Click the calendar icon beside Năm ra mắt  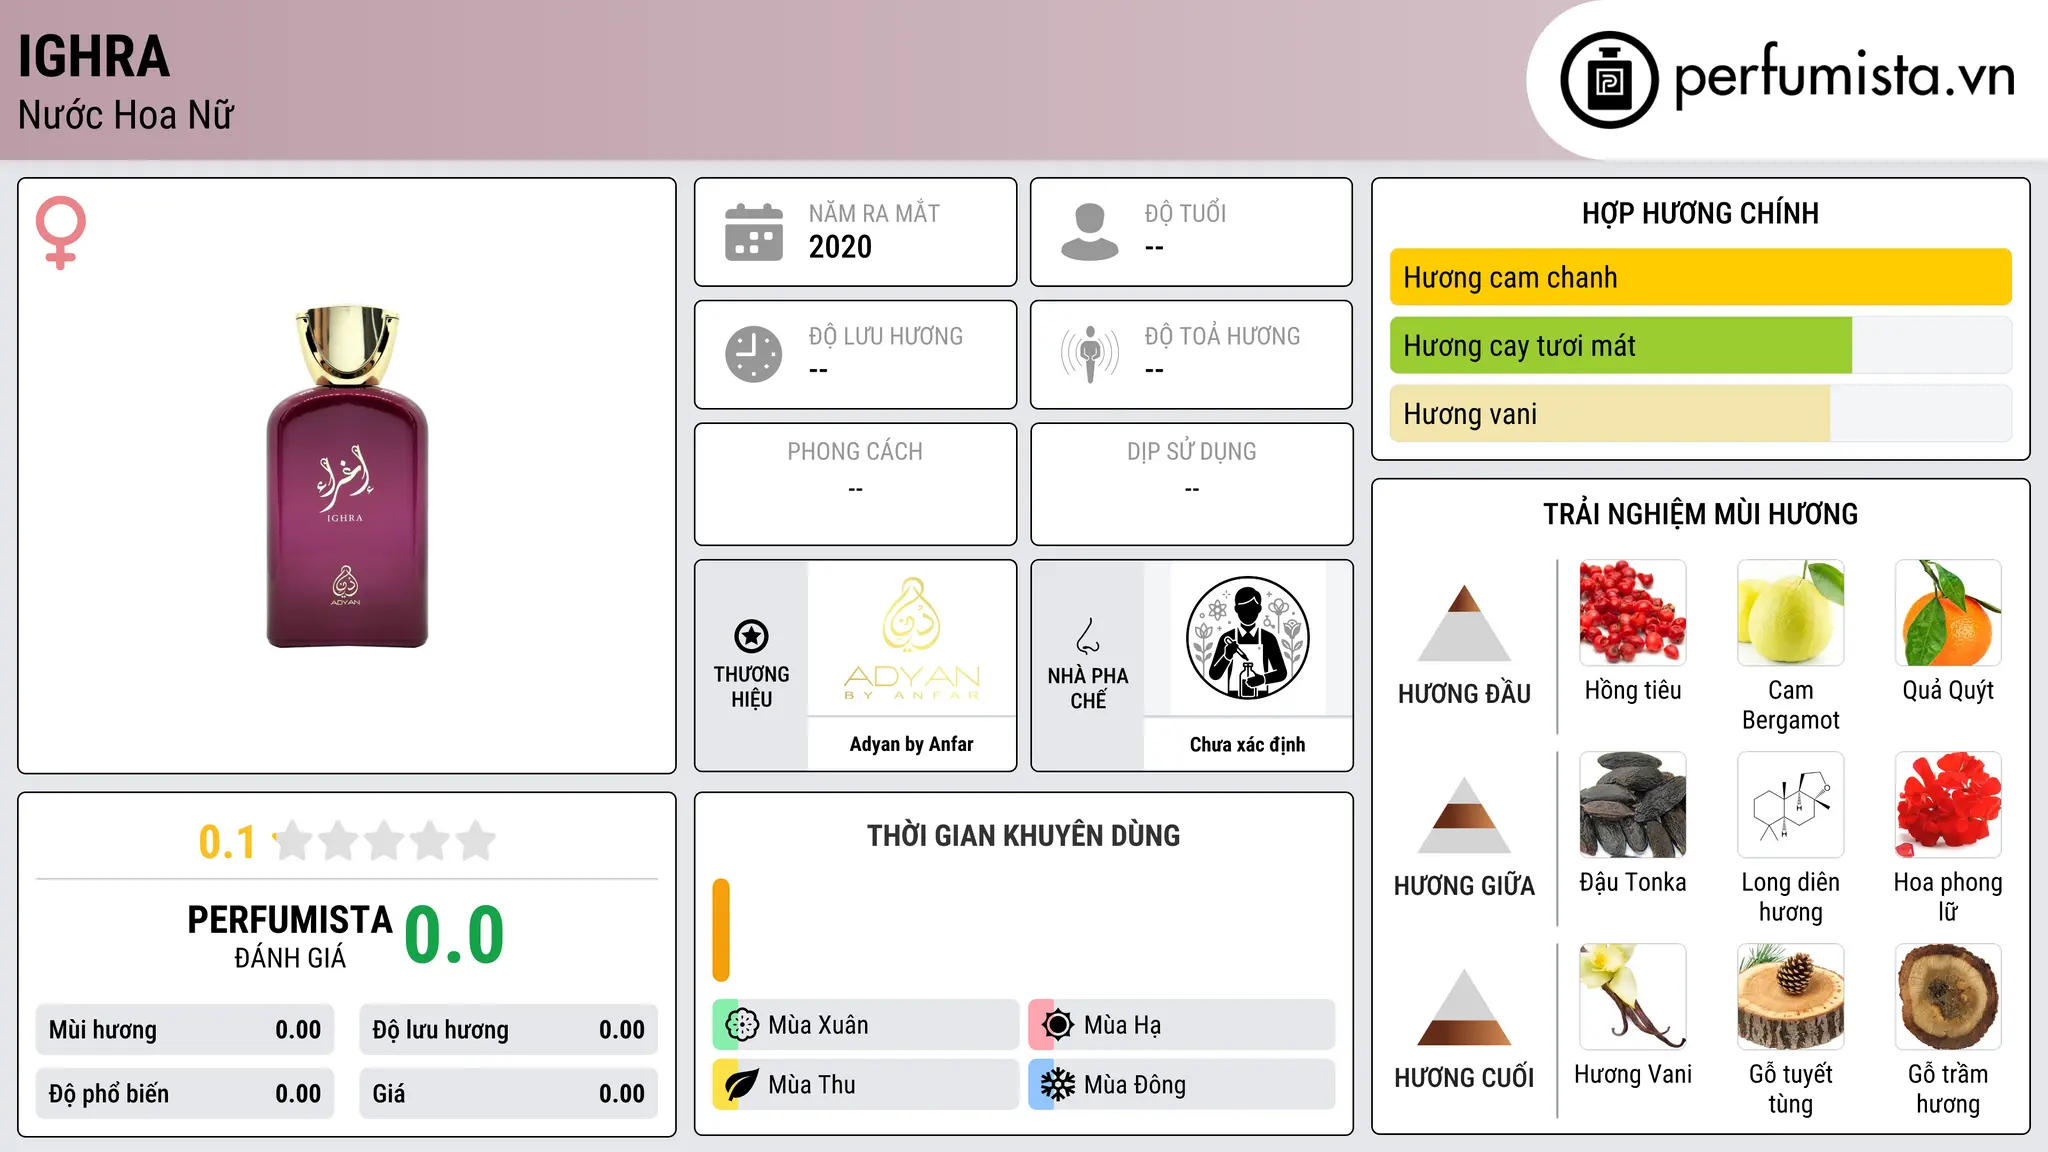(x=754, y=232)
